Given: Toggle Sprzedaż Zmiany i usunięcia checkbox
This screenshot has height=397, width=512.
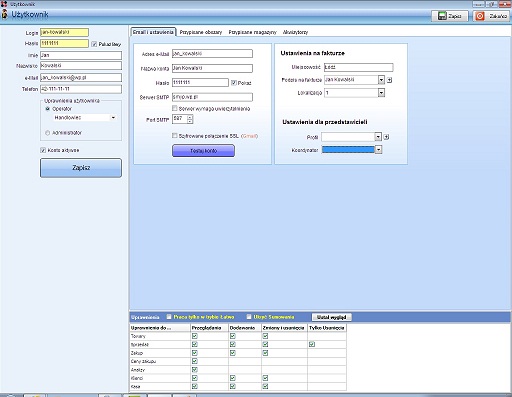Looking at the screenshot, I should click(x=265, y=344).
